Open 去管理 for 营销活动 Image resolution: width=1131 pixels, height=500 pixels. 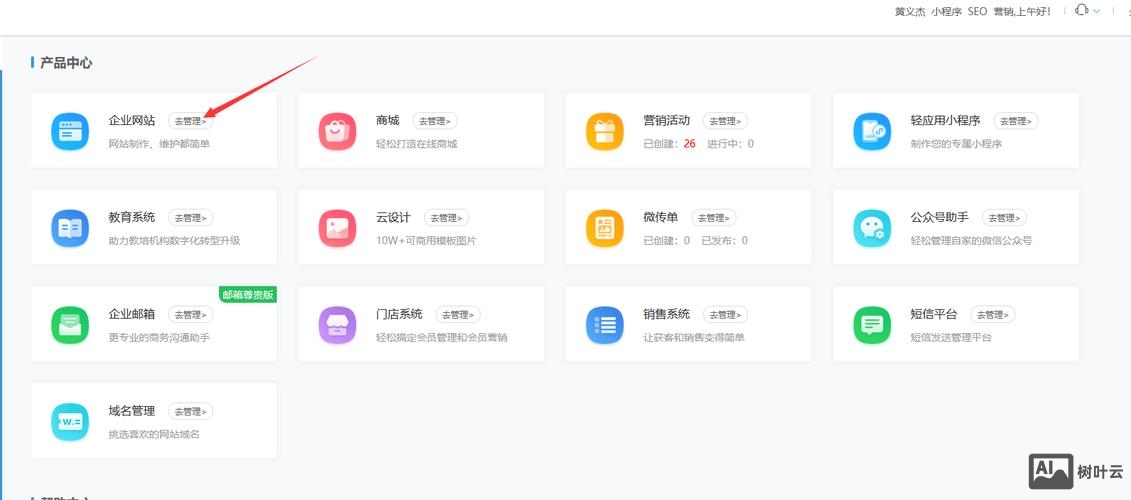726,121
